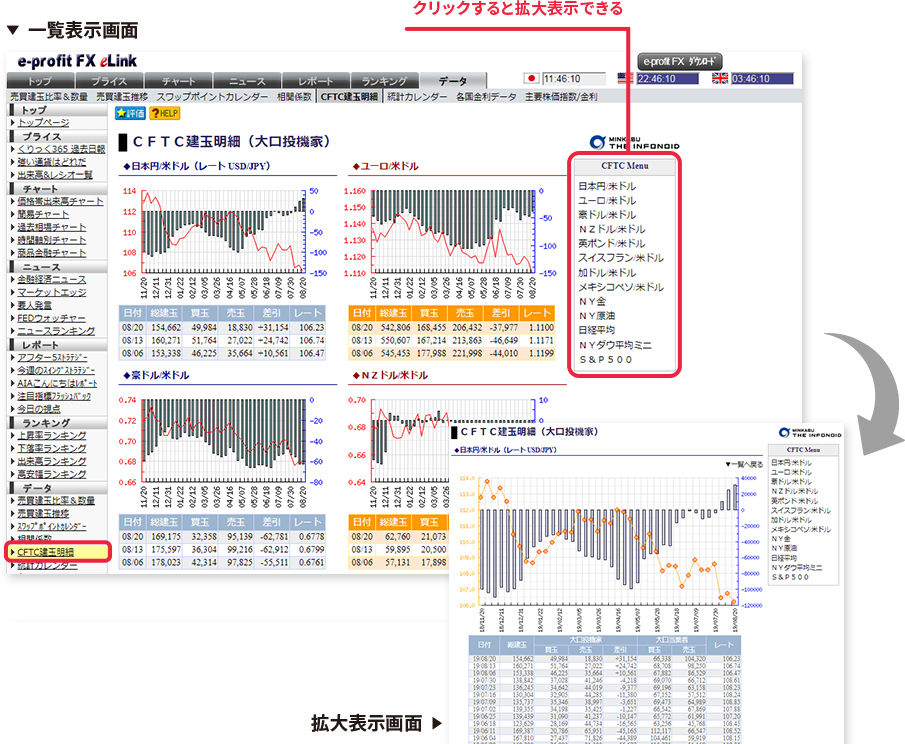Select スイスフラン/米ドル in the list view CFTC Menu
Viewport: 905px width, 744px height.
[621, 258]
